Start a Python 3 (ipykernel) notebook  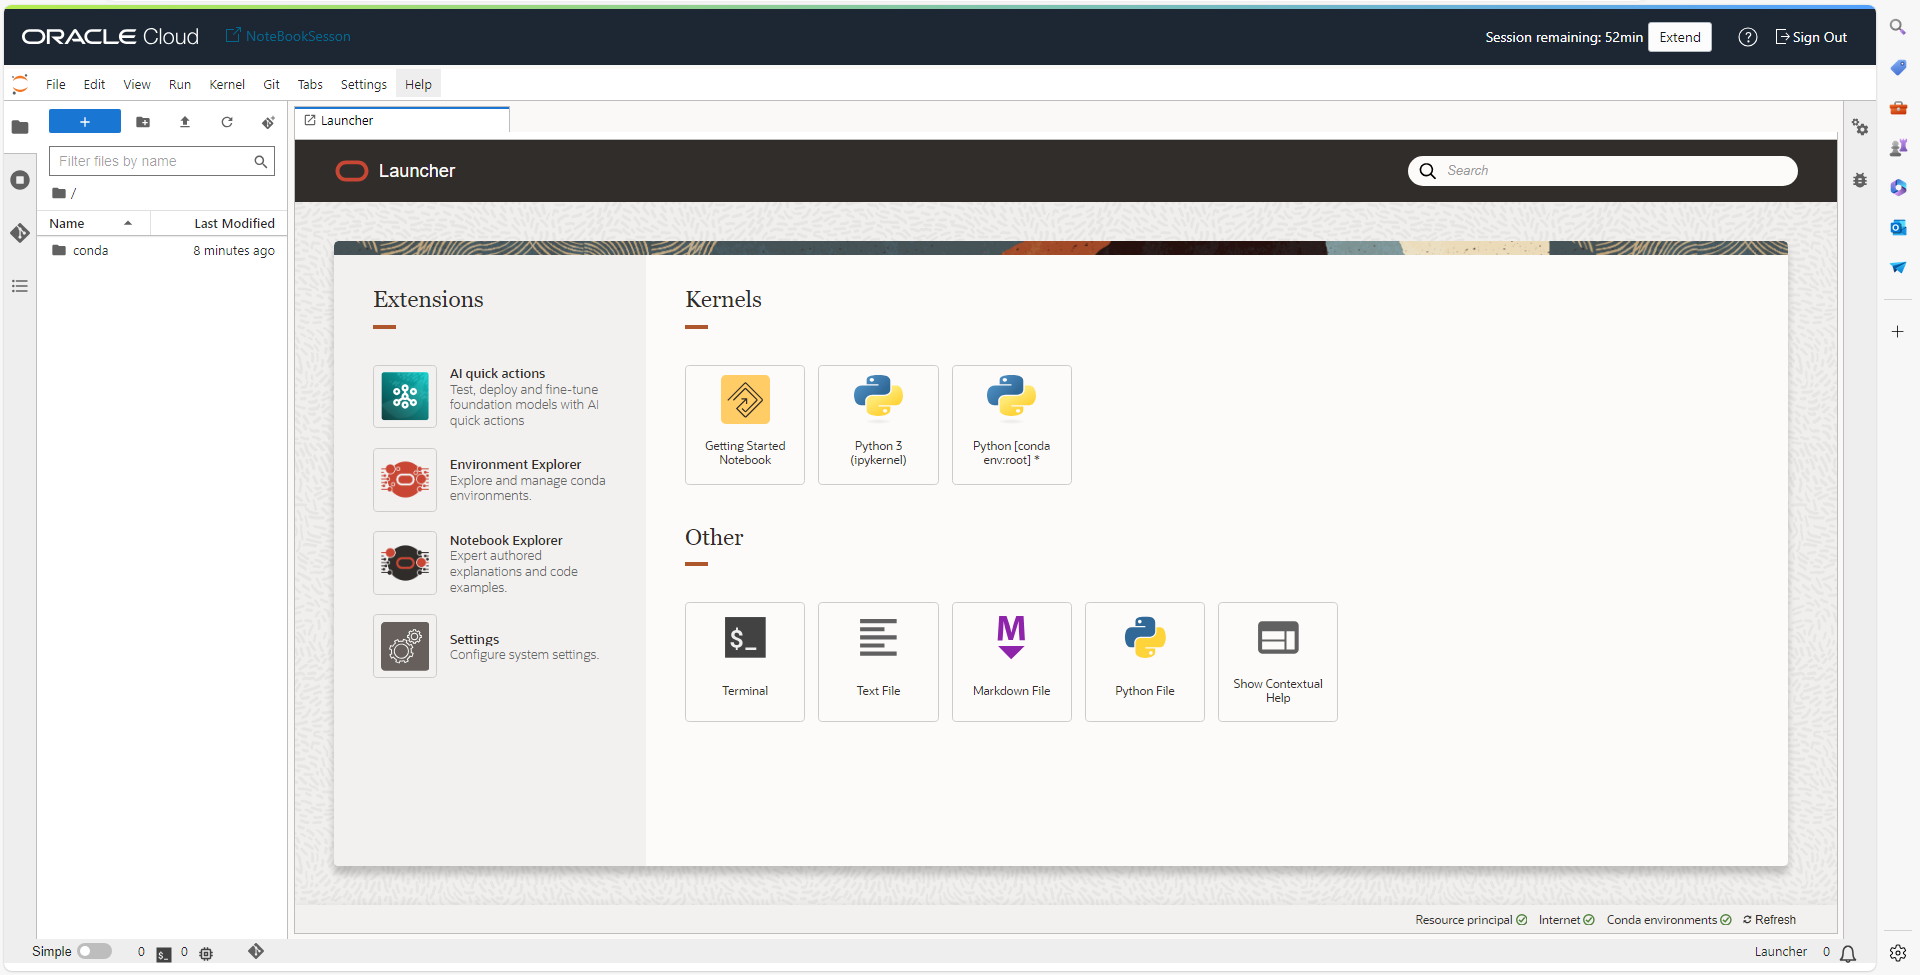878,425
